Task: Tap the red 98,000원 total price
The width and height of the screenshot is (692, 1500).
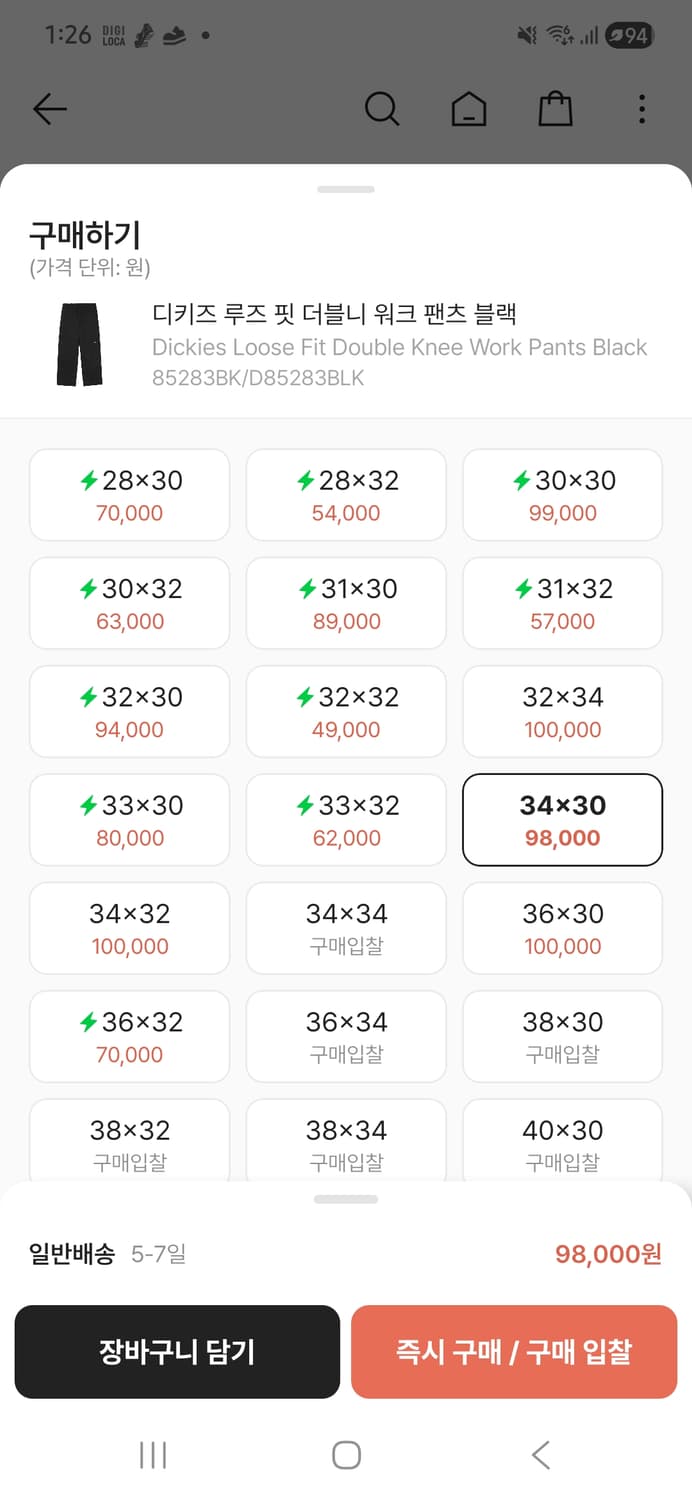Action: pos(608,1253)
